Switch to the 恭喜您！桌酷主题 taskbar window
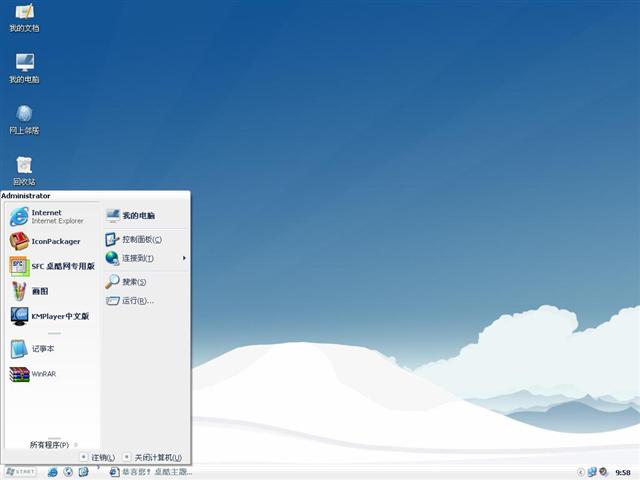 [x=151, y=472]
